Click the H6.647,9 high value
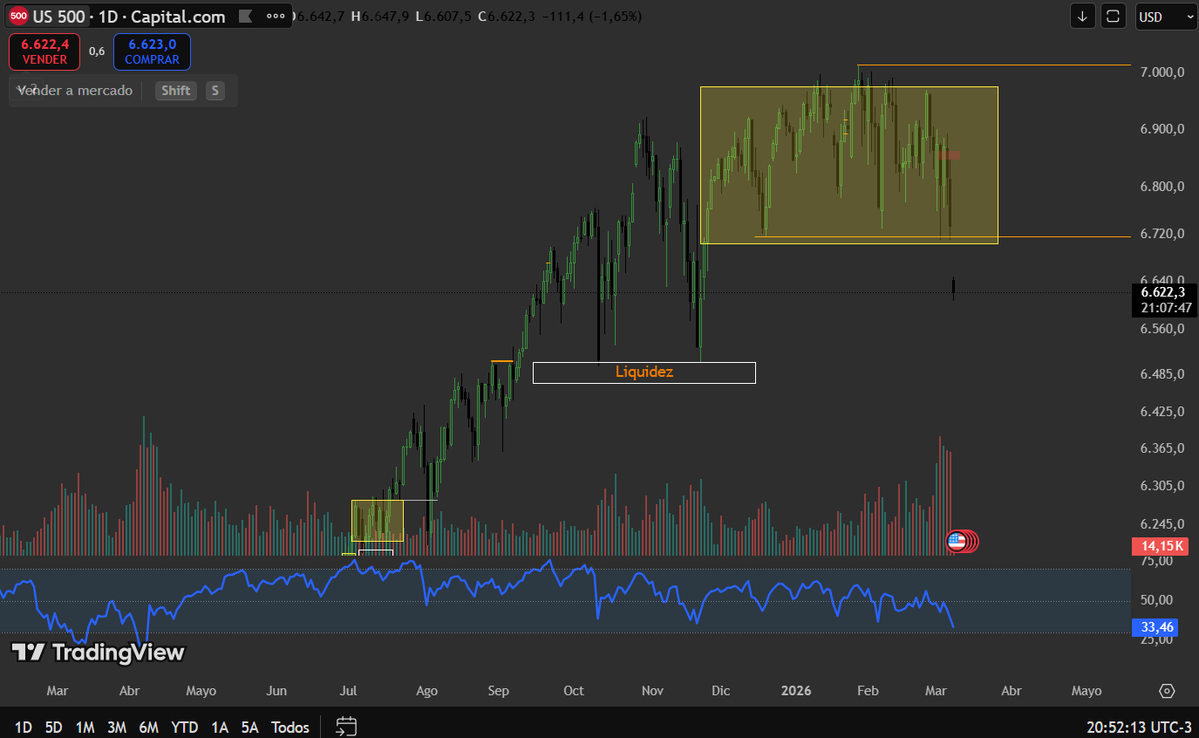 [379, 16]
